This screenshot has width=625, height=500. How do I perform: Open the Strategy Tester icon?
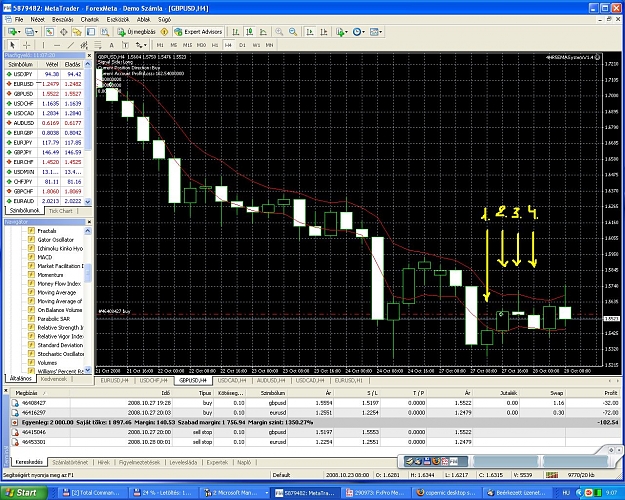tap(104, 32)
